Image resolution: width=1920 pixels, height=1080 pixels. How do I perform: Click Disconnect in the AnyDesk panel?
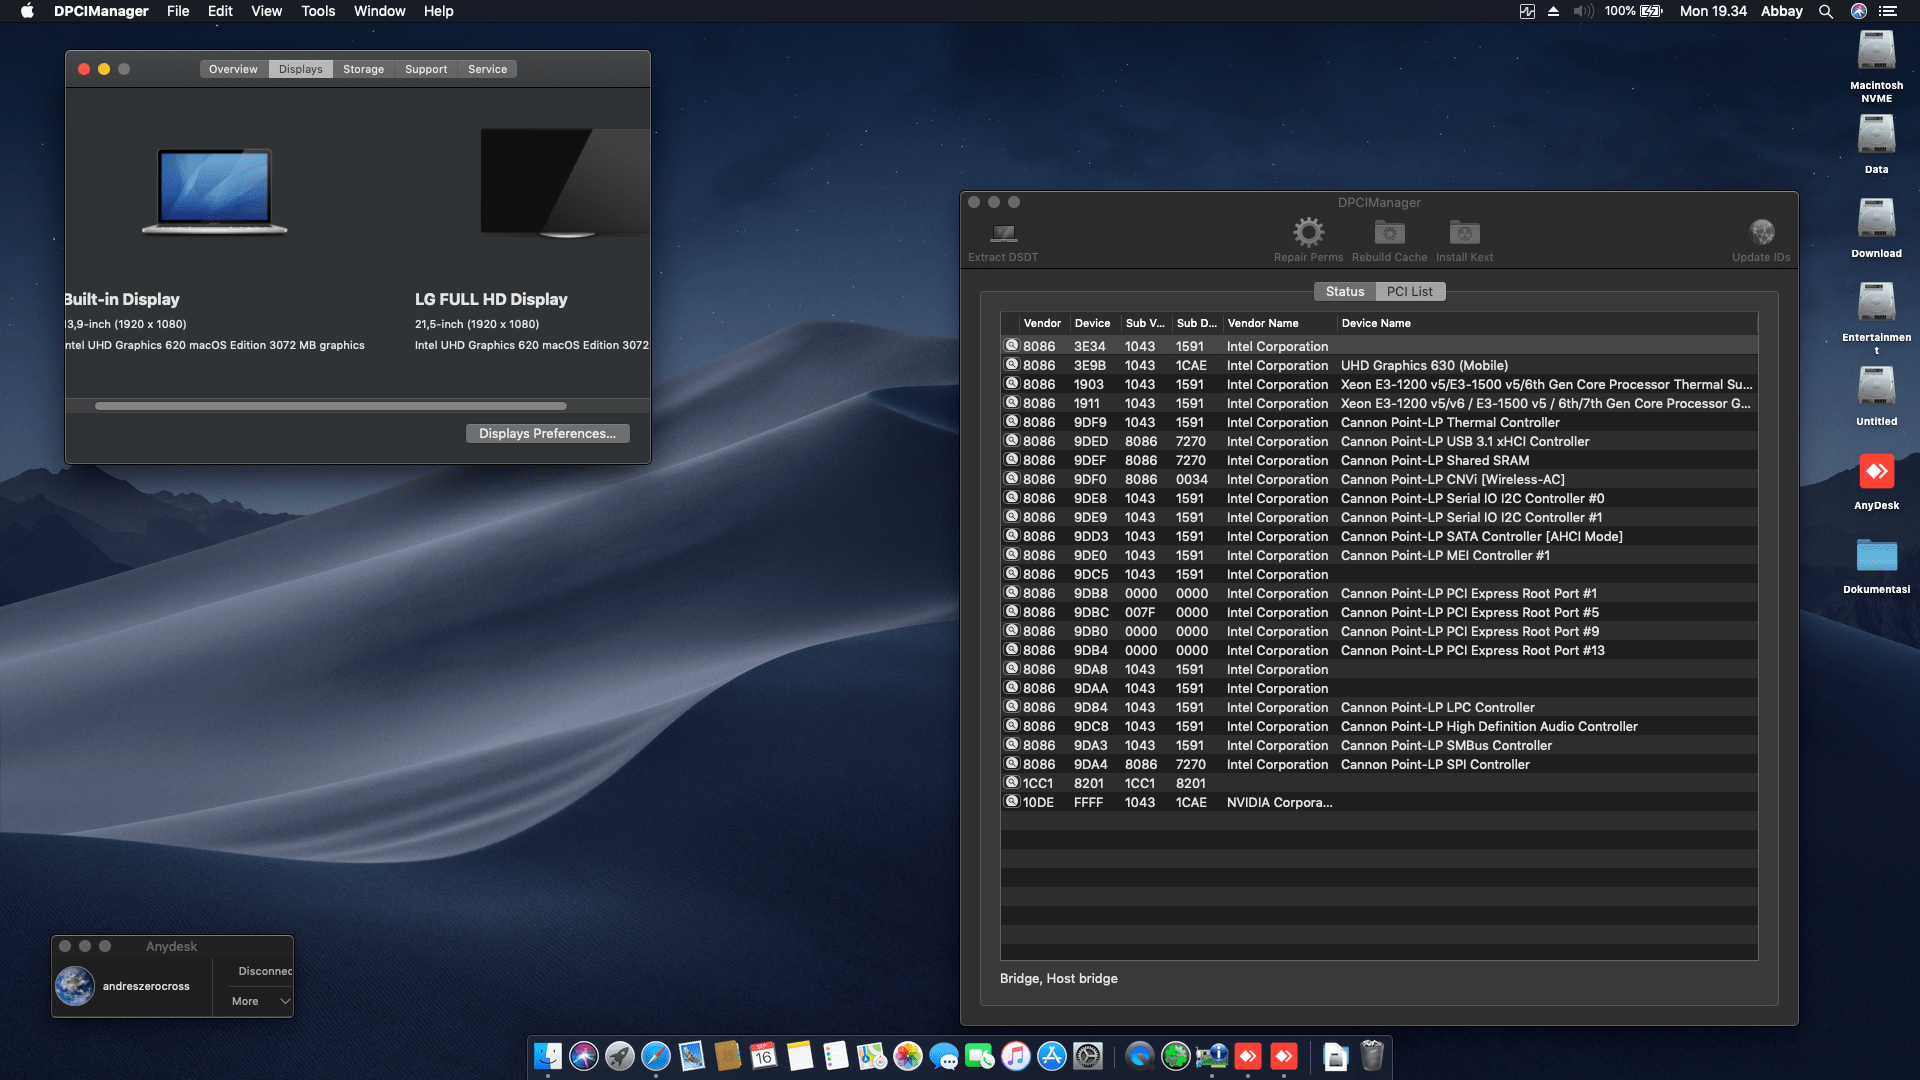click(x=265, y=971)
